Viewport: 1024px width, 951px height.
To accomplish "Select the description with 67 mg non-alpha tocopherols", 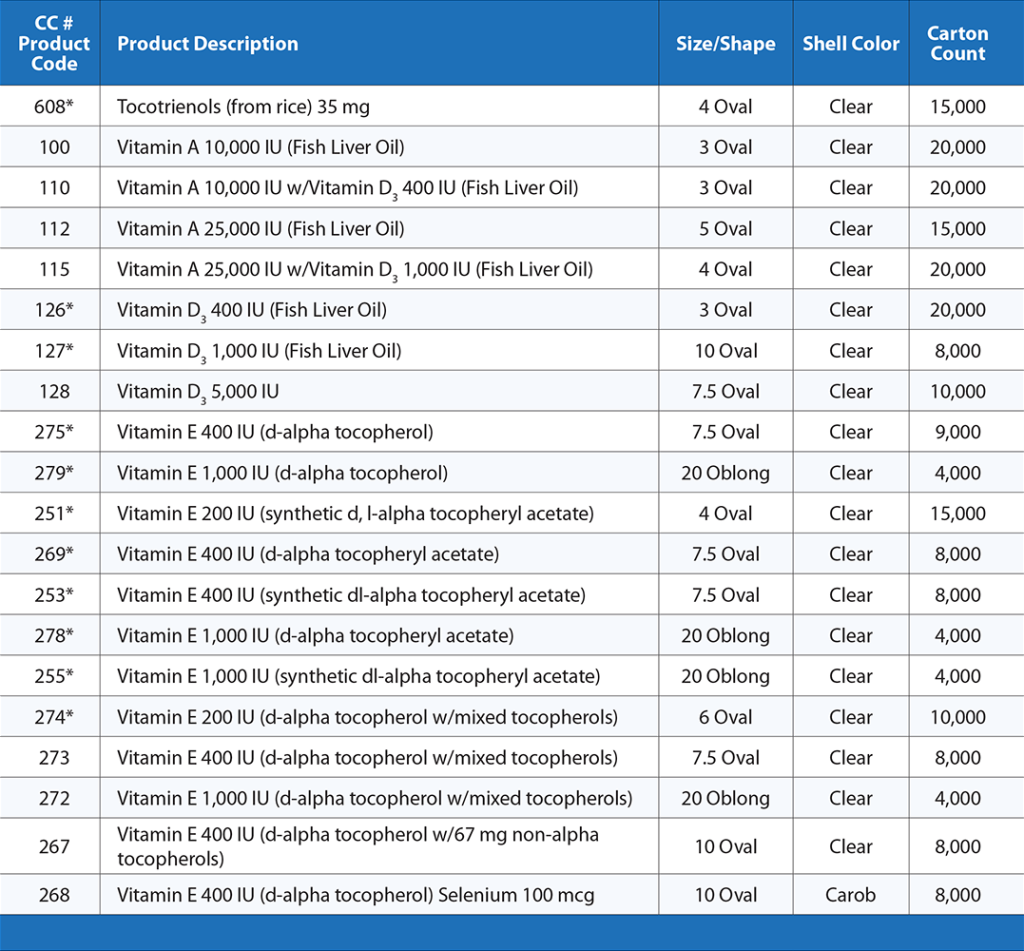I will point(357,847).
